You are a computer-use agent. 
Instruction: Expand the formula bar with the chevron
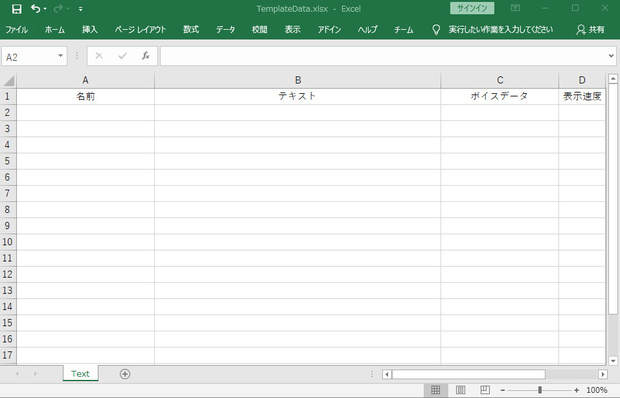click(611, 56)
